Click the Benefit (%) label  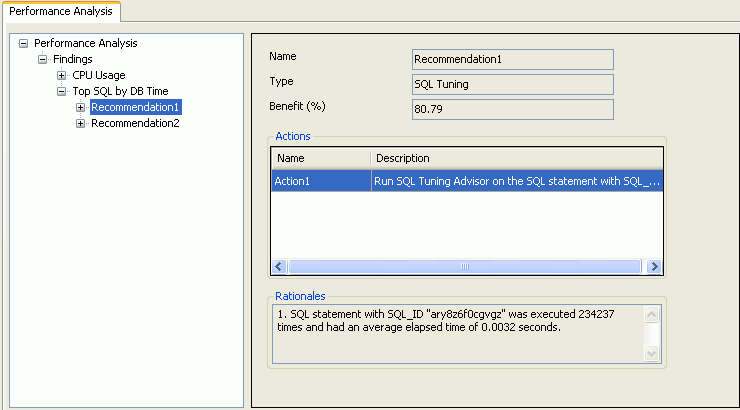297,107
